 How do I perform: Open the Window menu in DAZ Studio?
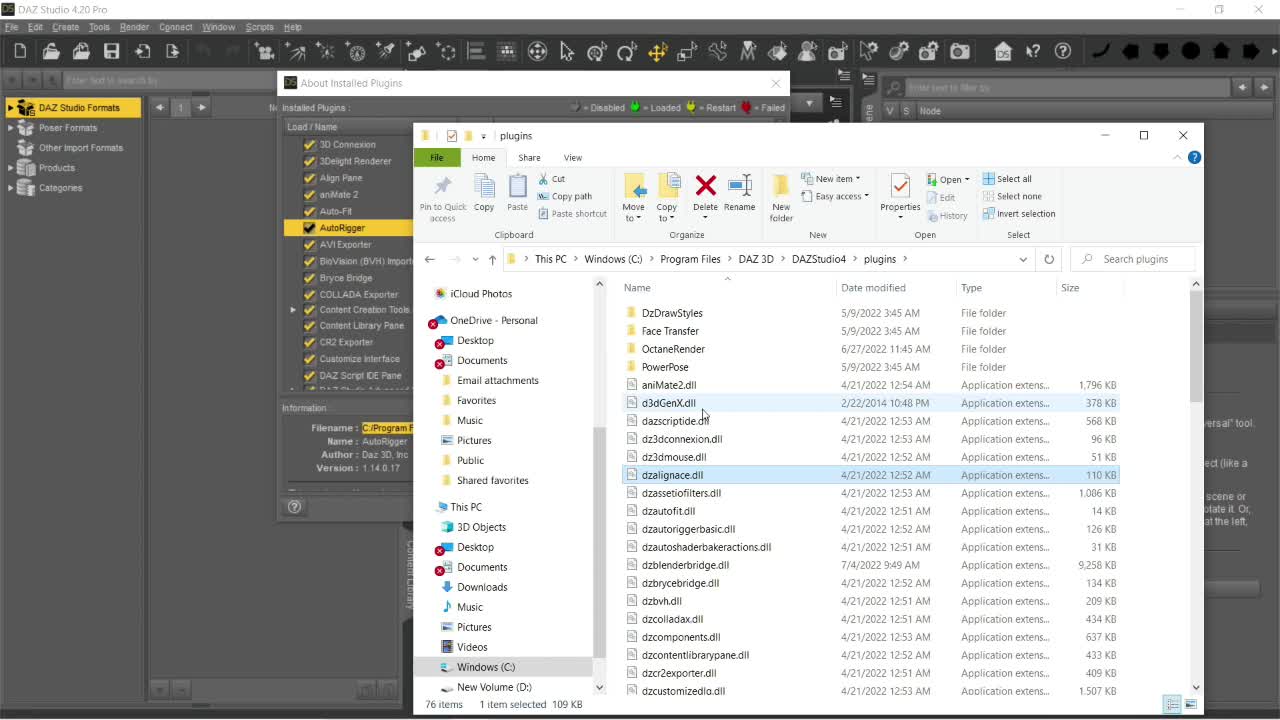pos(218,27)
